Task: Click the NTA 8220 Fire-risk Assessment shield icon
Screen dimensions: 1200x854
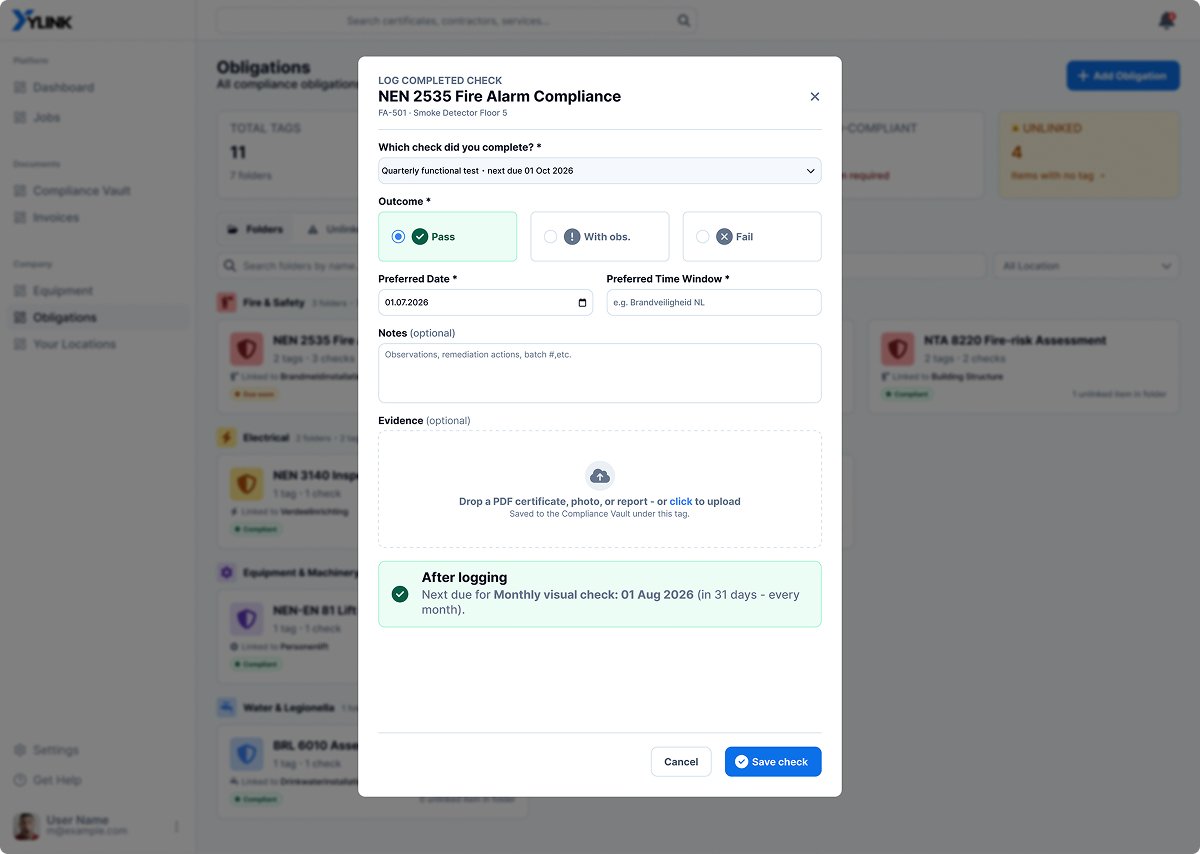Action: pyautogui.click(x=897, y=349)
